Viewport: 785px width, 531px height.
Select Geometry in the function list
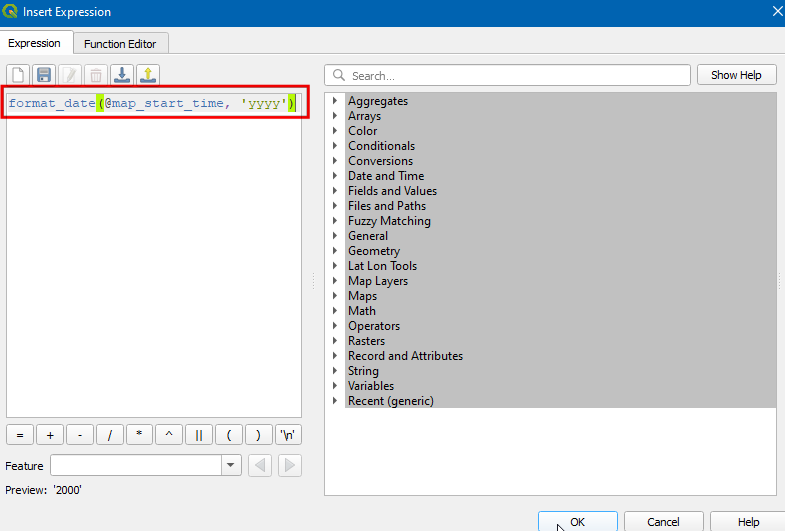pyautogui.click(x=374, y=251)
